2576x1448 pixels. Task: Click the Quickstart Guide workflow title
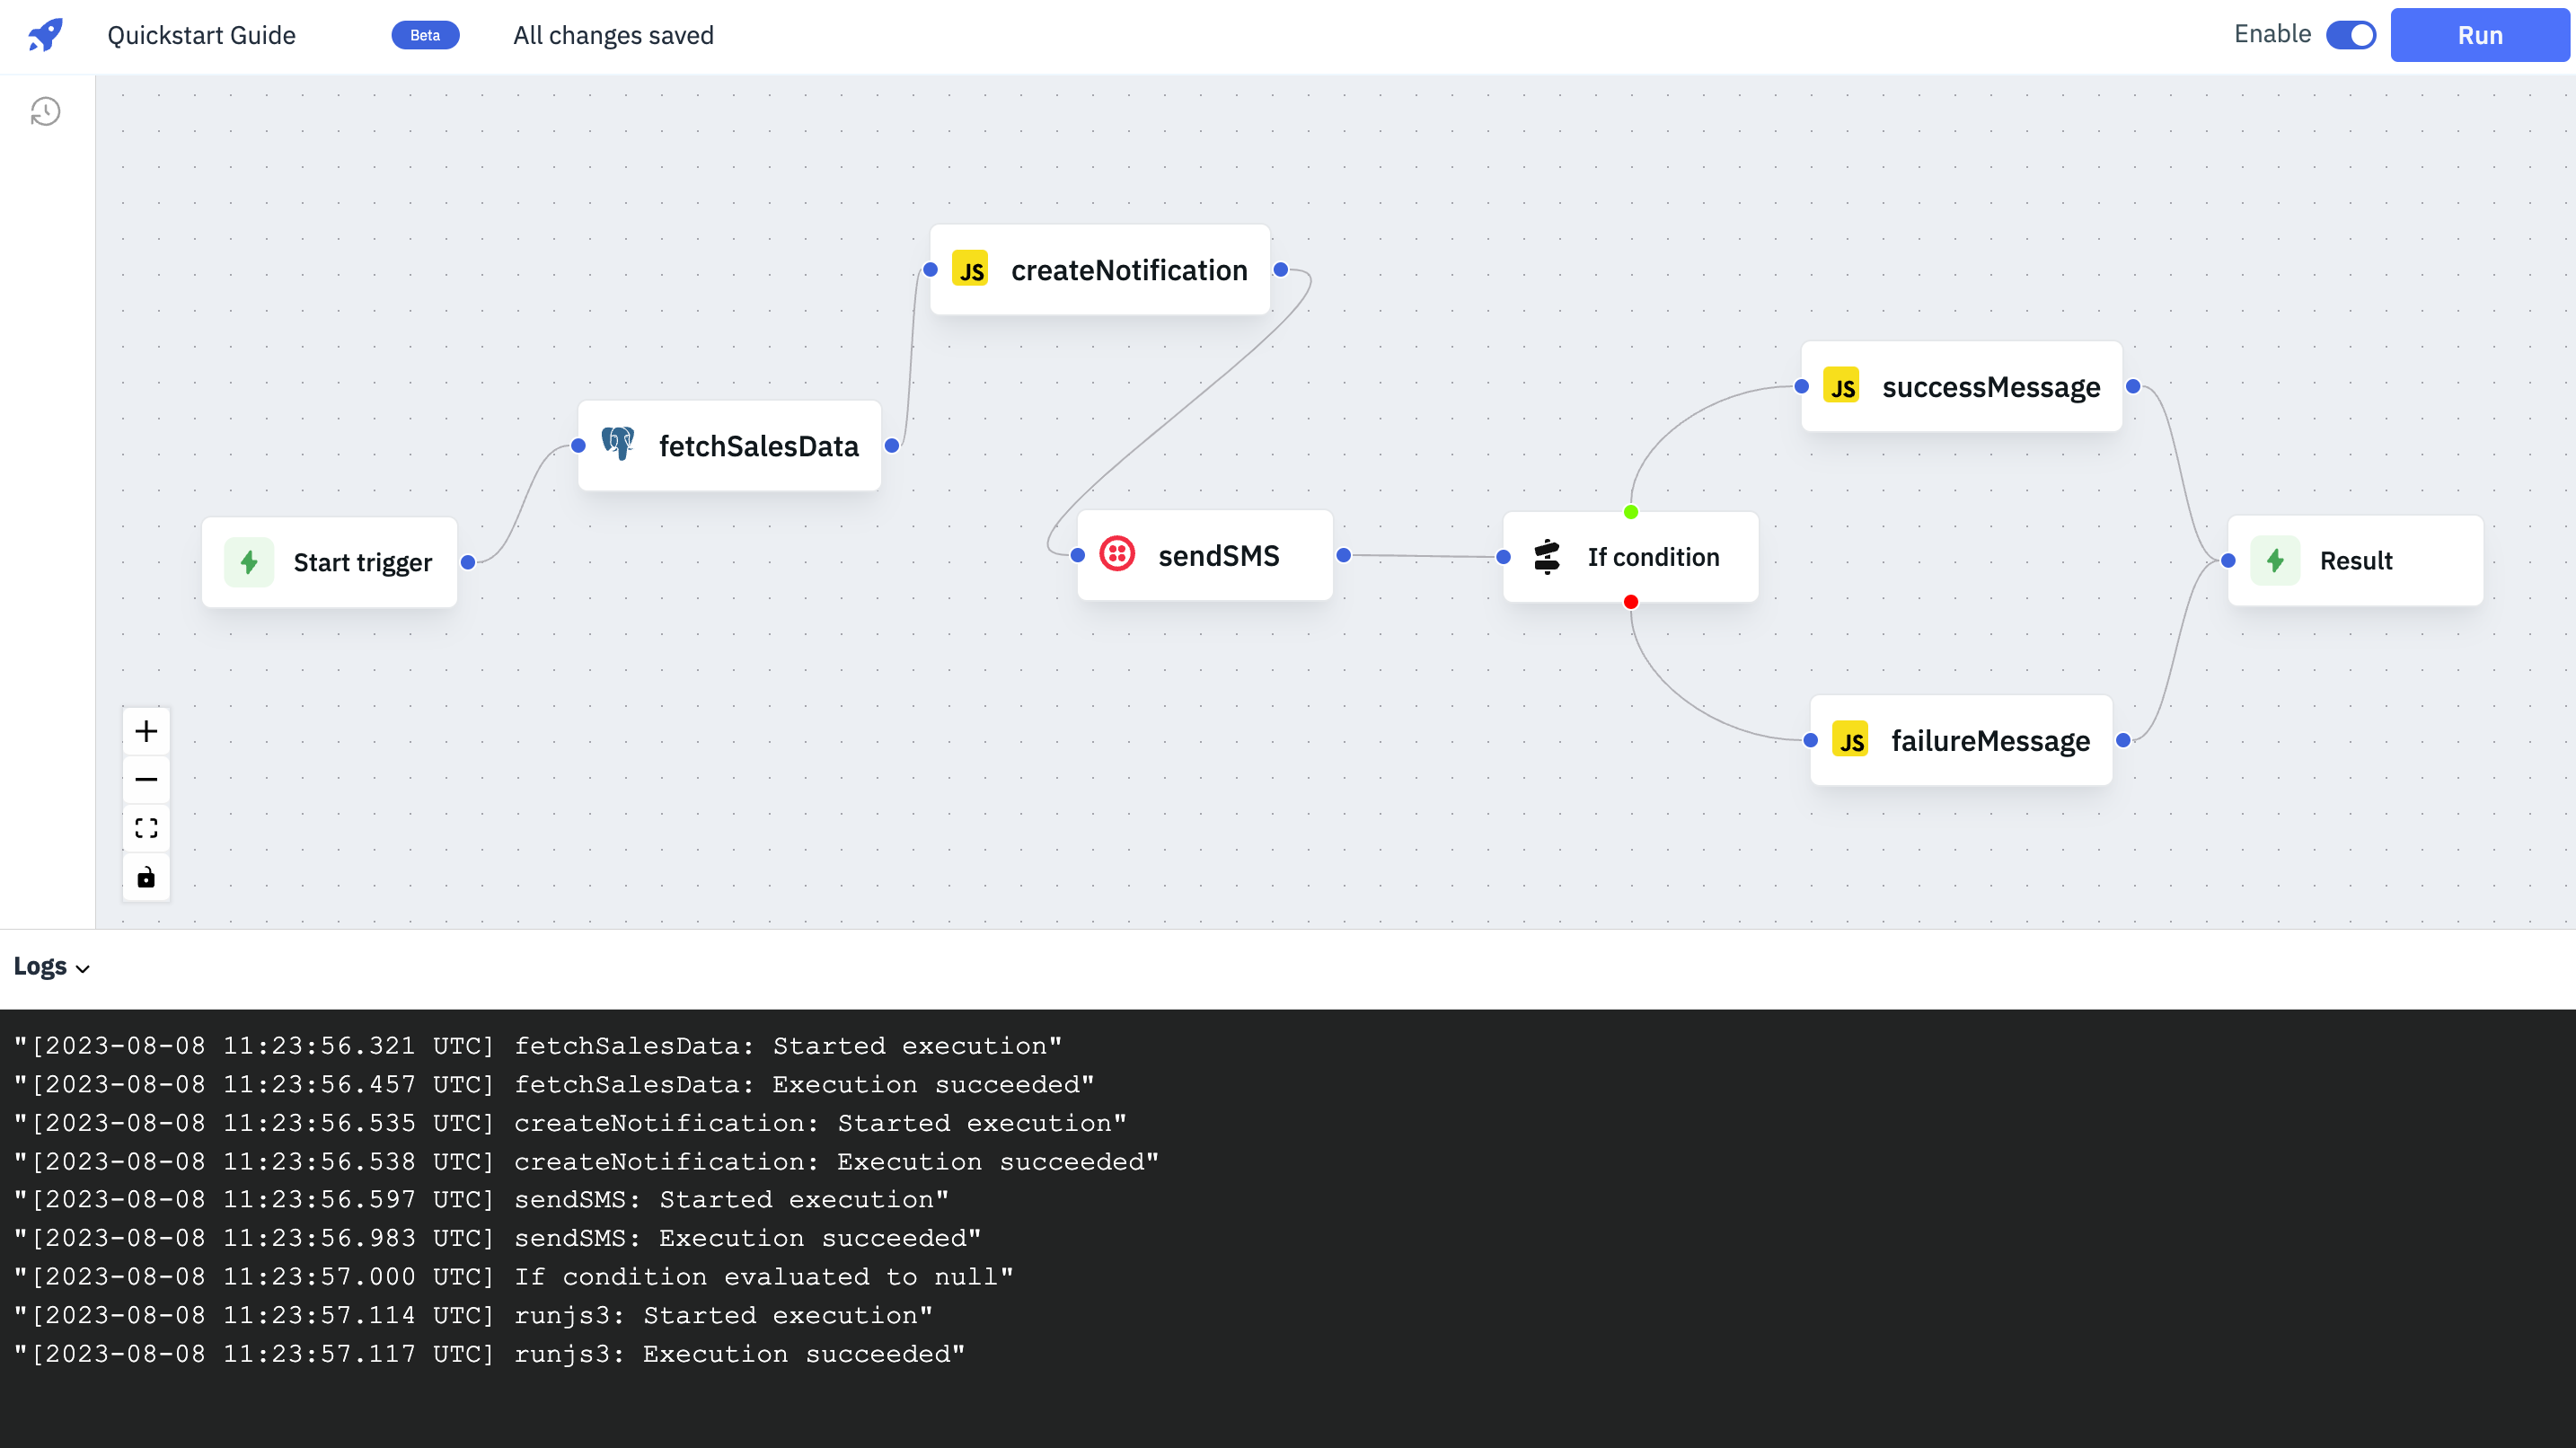click(201, 35)
